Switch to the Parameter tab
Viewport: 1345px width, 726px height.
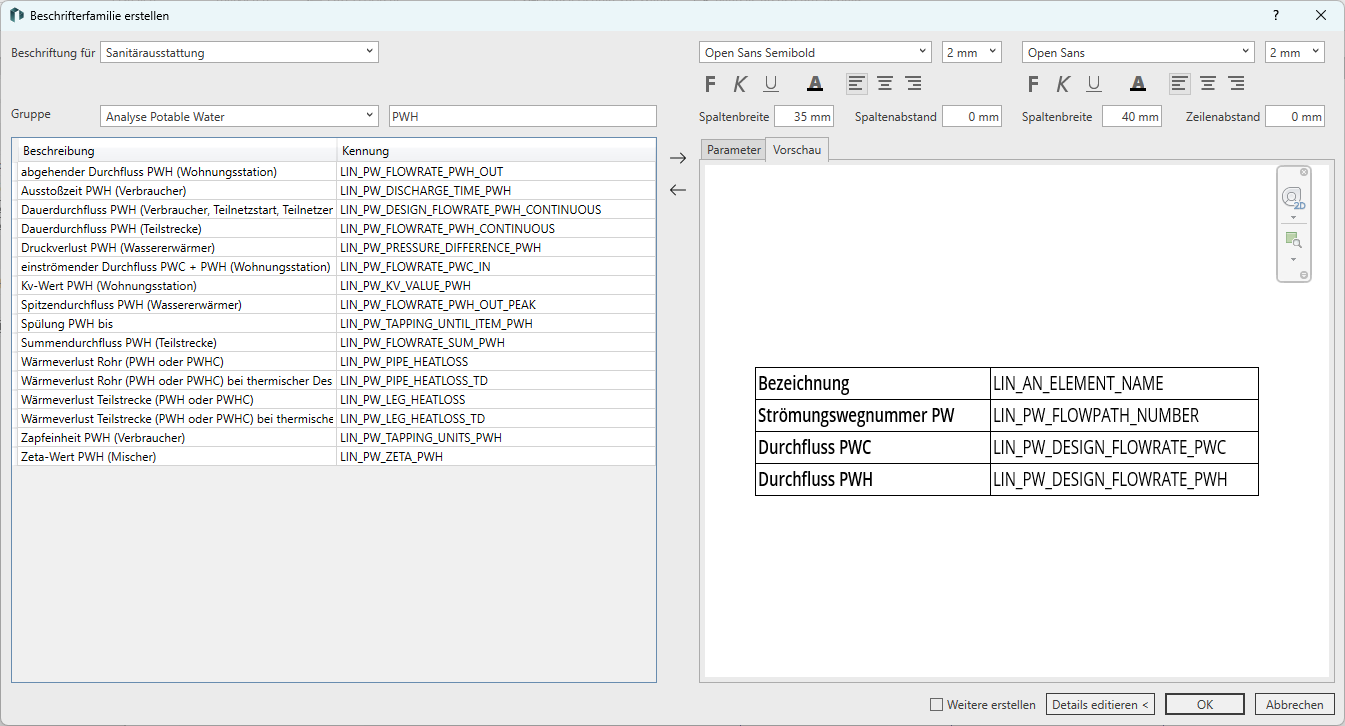coord(733,150)
